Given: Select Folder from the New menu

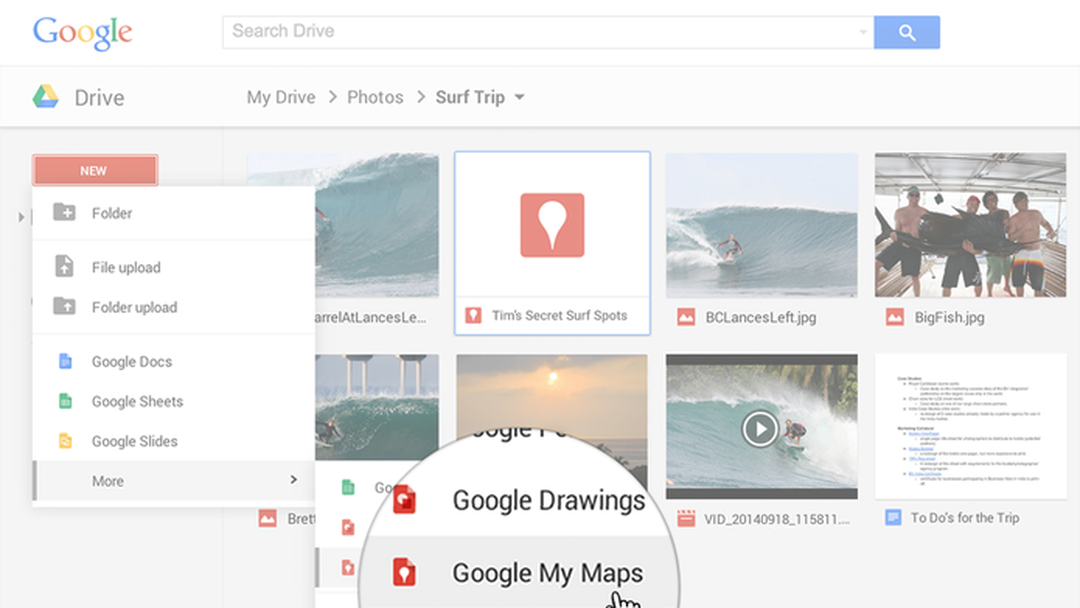Looking at the screenshot, I should tap(113, 213).
